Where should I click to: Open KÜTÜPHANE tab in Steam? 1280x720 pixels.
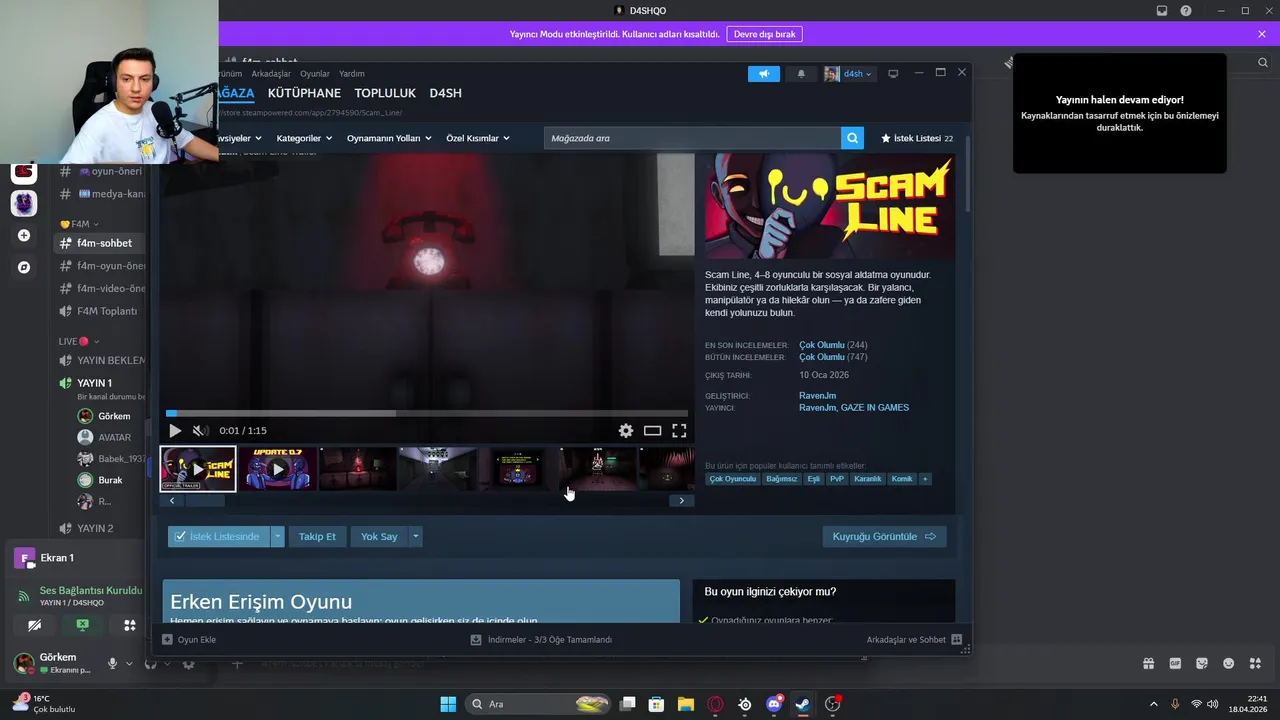(304, 93)
